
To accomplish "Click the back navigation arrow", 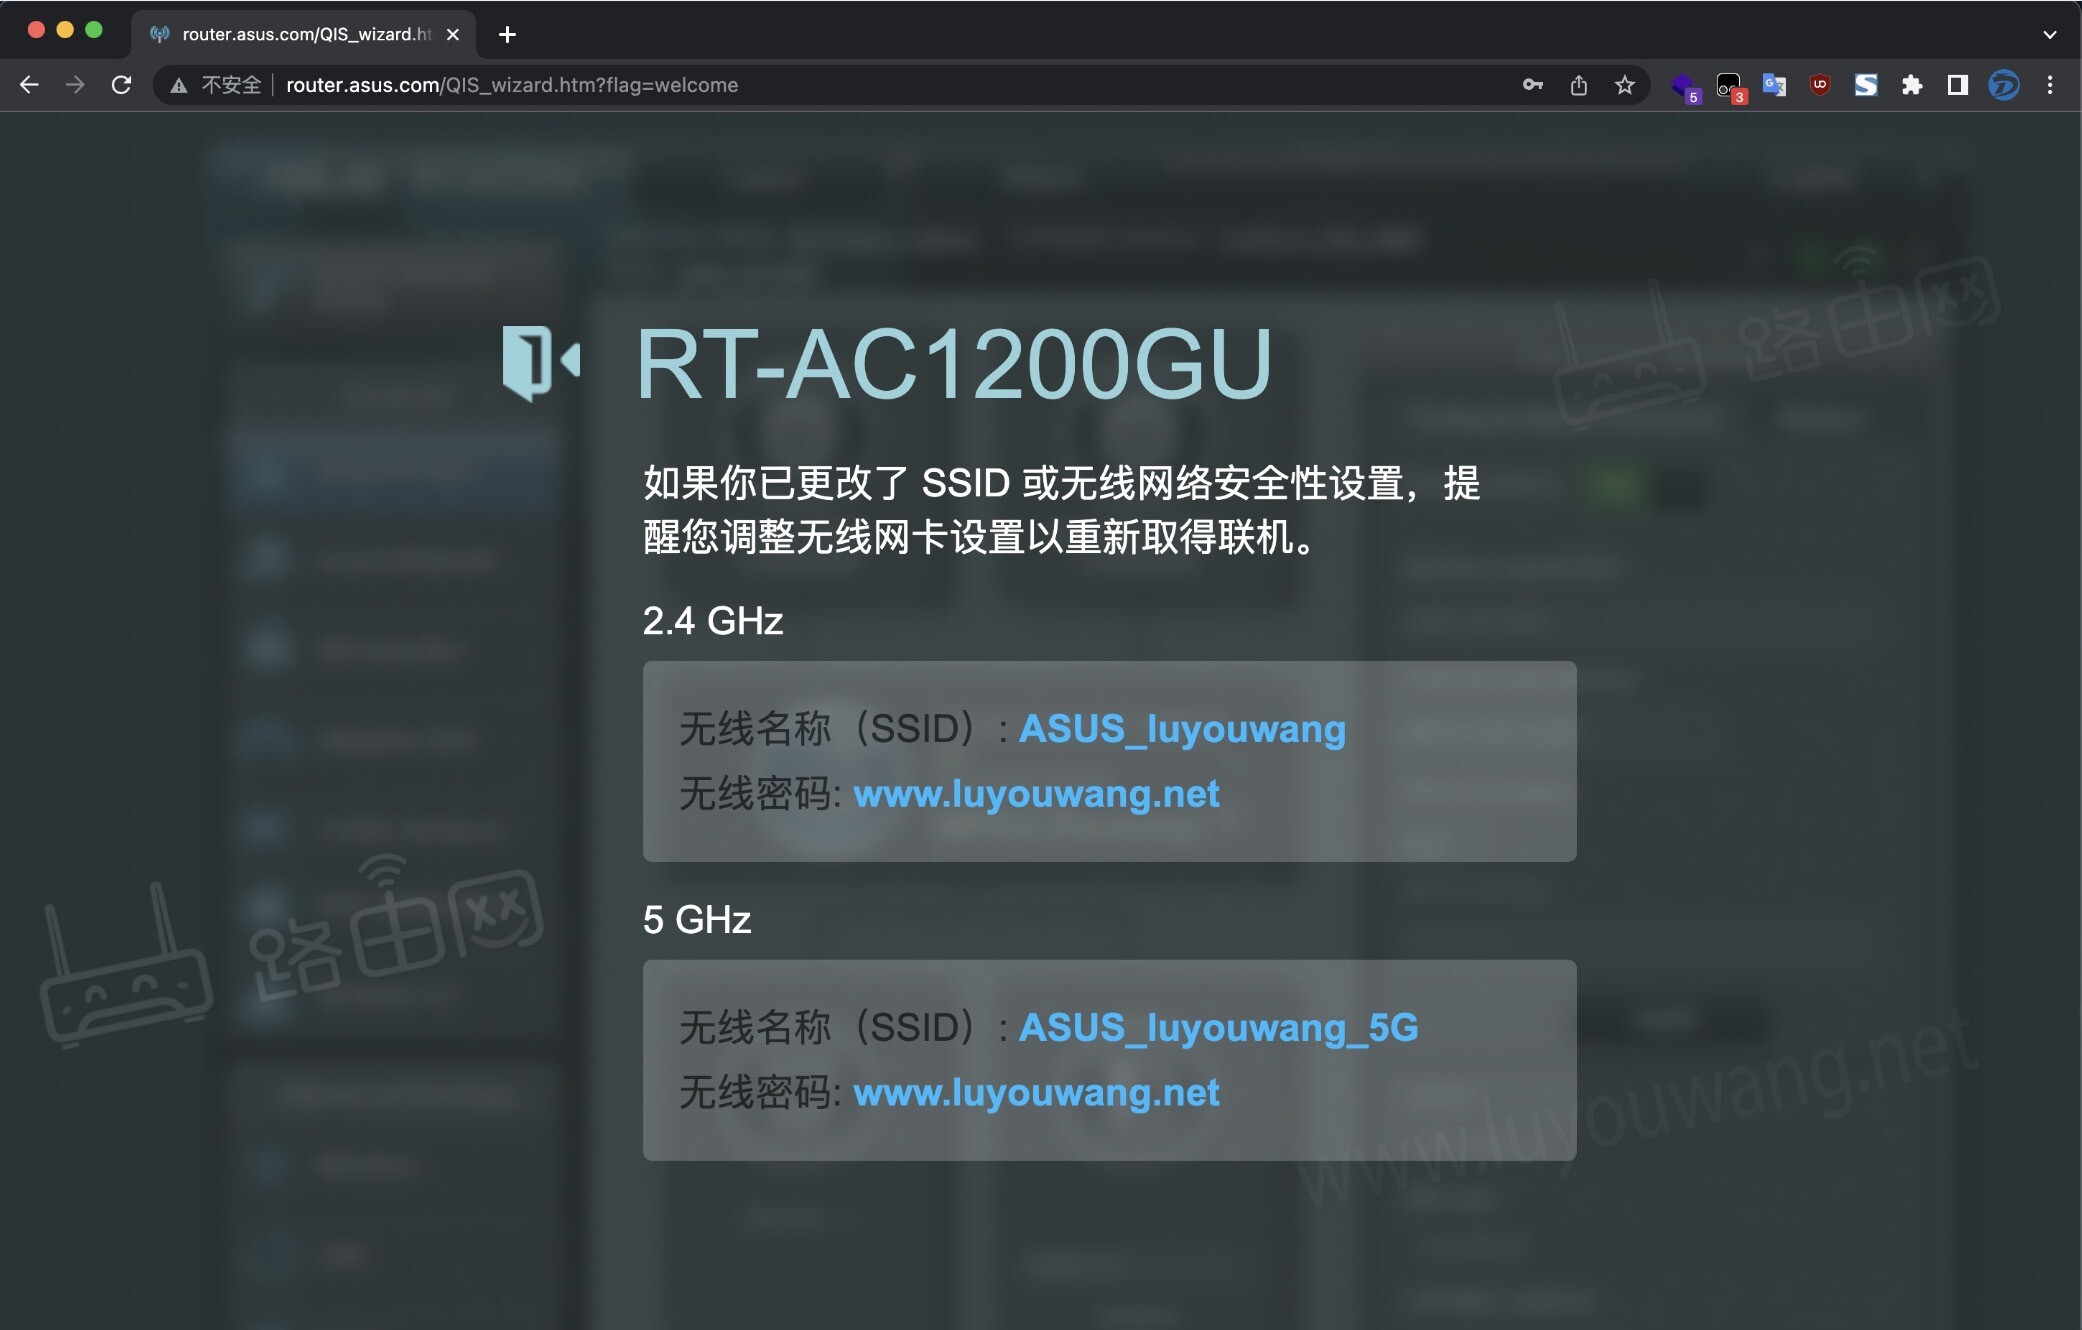I will point(29,85).
